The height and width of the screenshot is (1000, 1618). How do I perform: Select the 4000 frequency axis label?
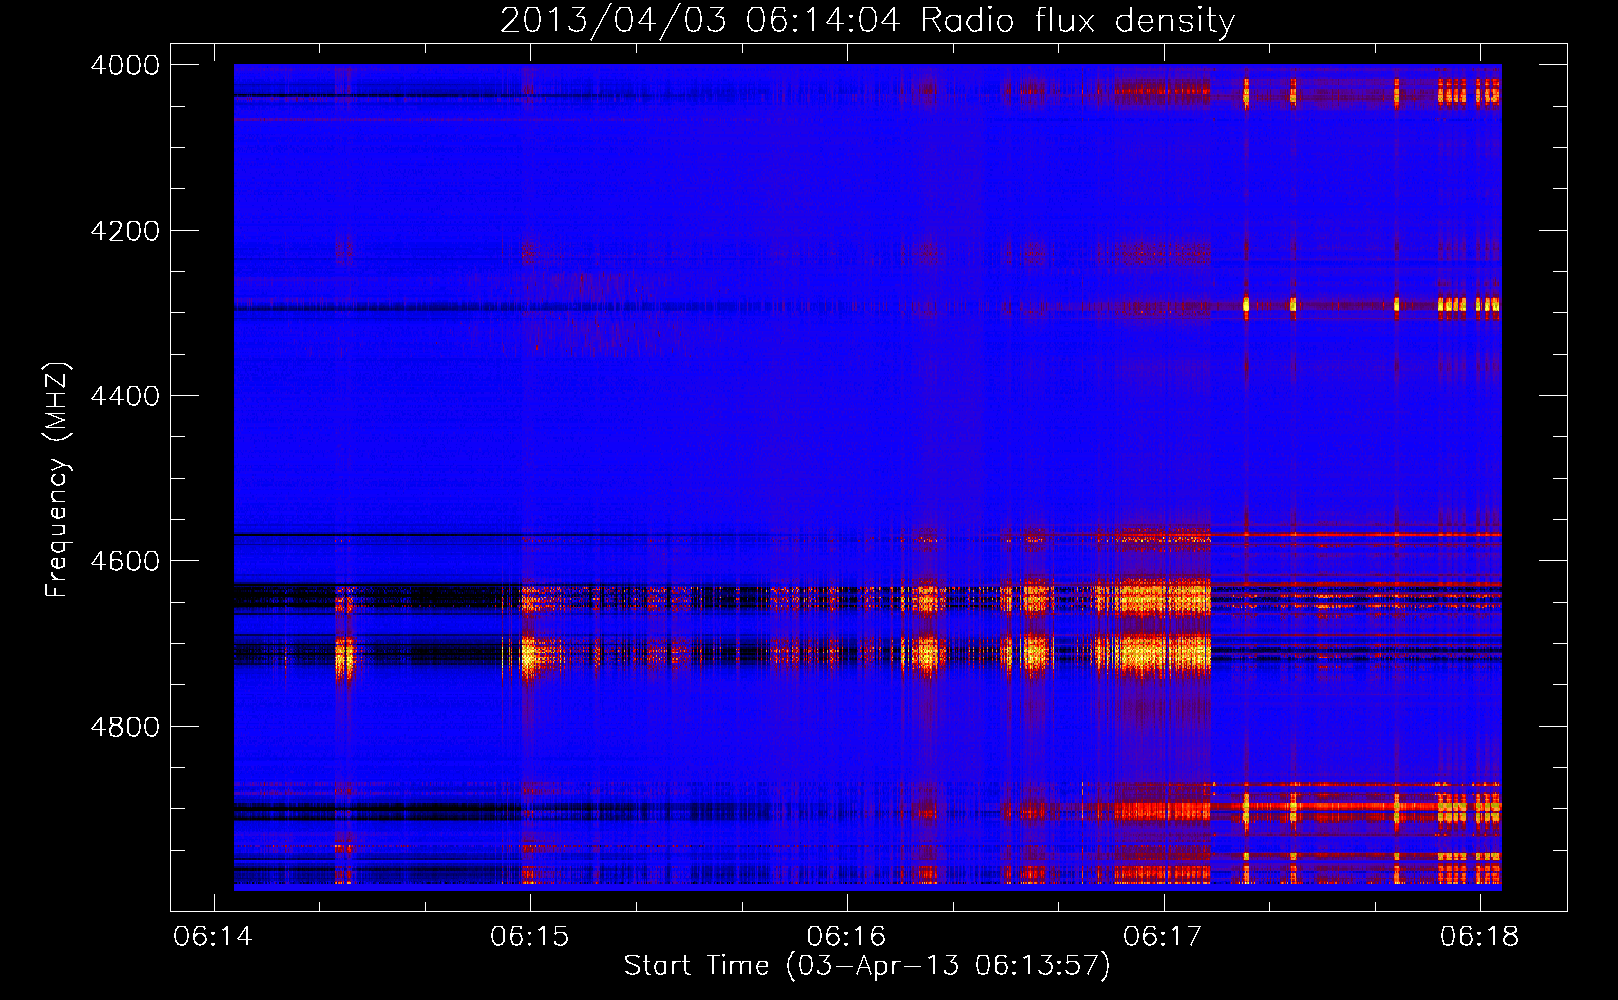coord(125,65)
